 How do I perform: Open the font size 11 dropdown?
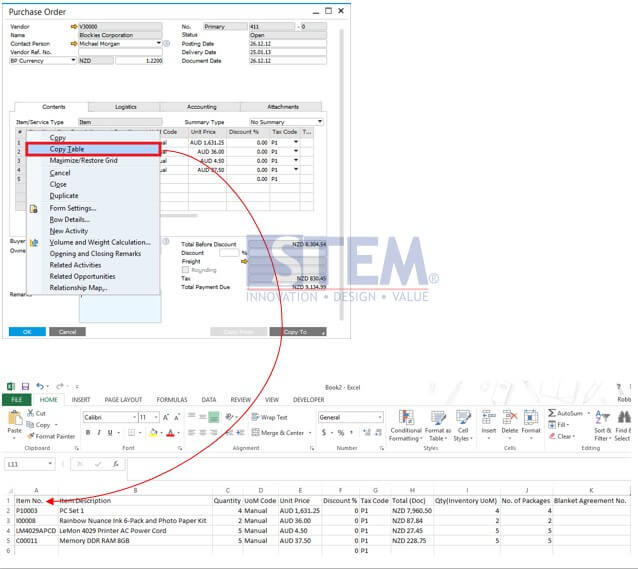click(156, 417)
